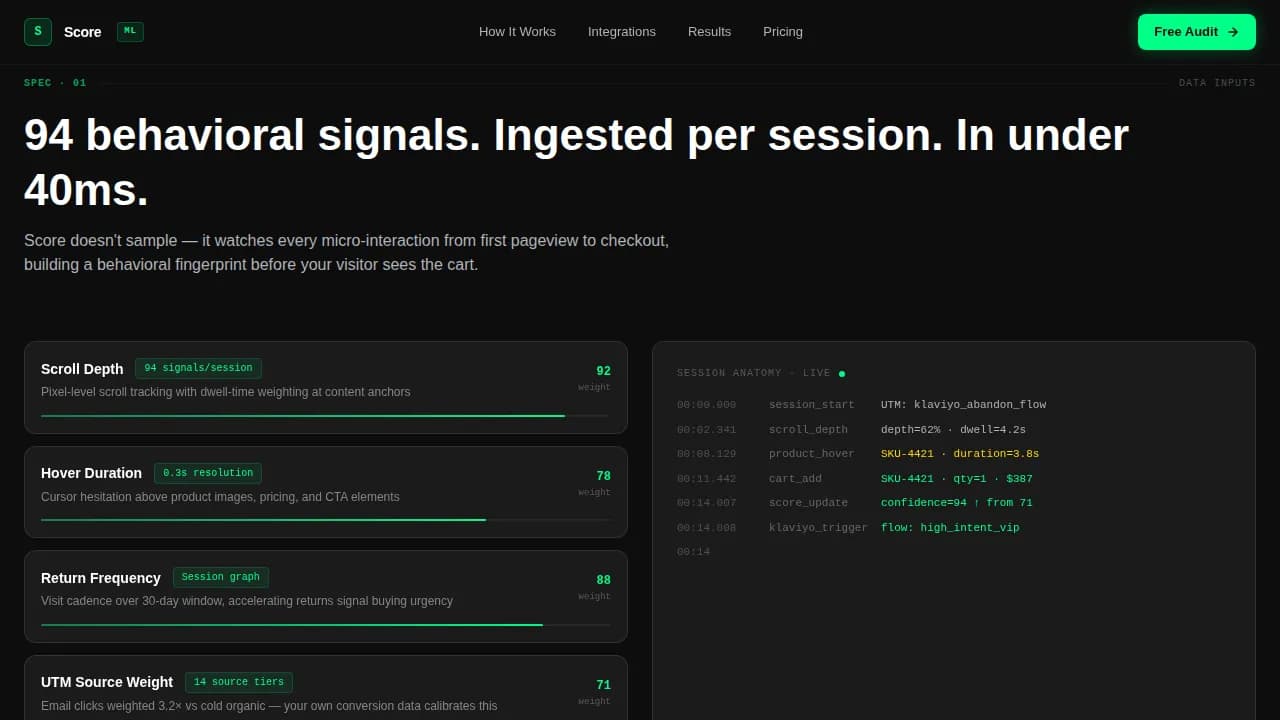
Task: Click the green LIVE status dot
Action: click(841, 372)
